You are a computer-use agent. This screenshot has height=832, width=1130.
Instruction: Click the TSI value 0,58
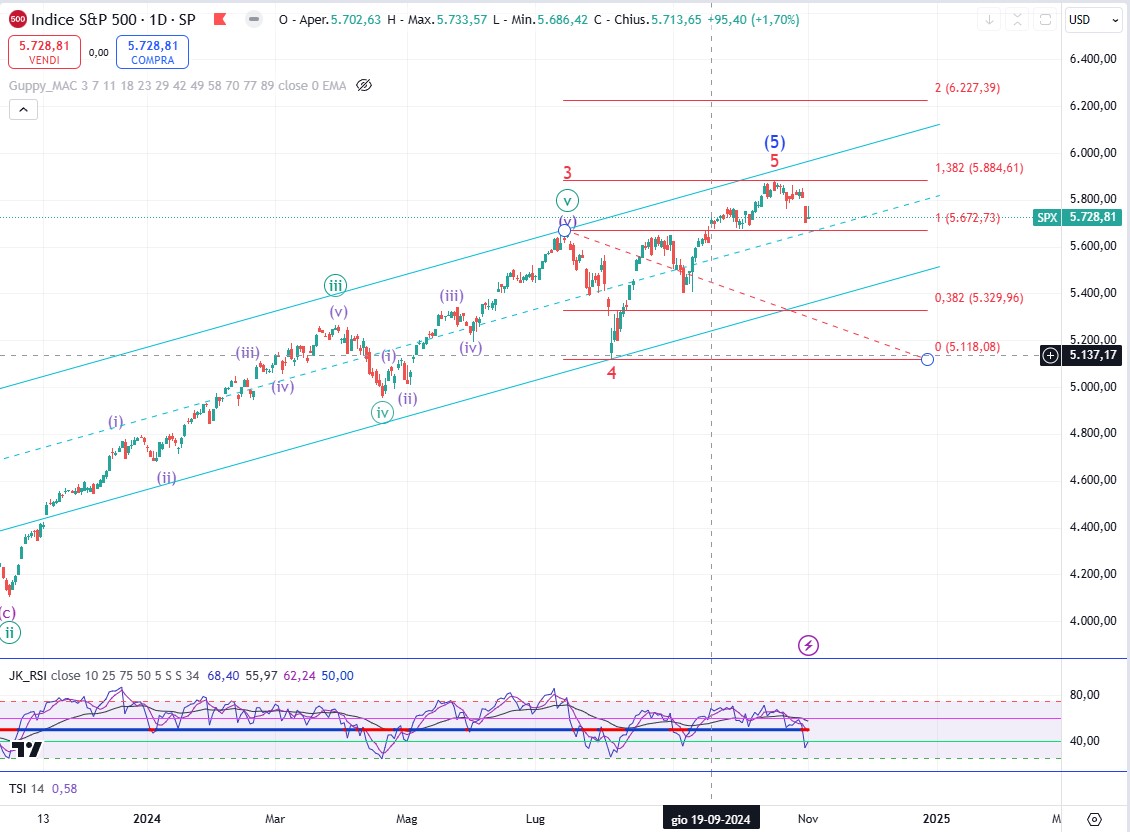64,789
